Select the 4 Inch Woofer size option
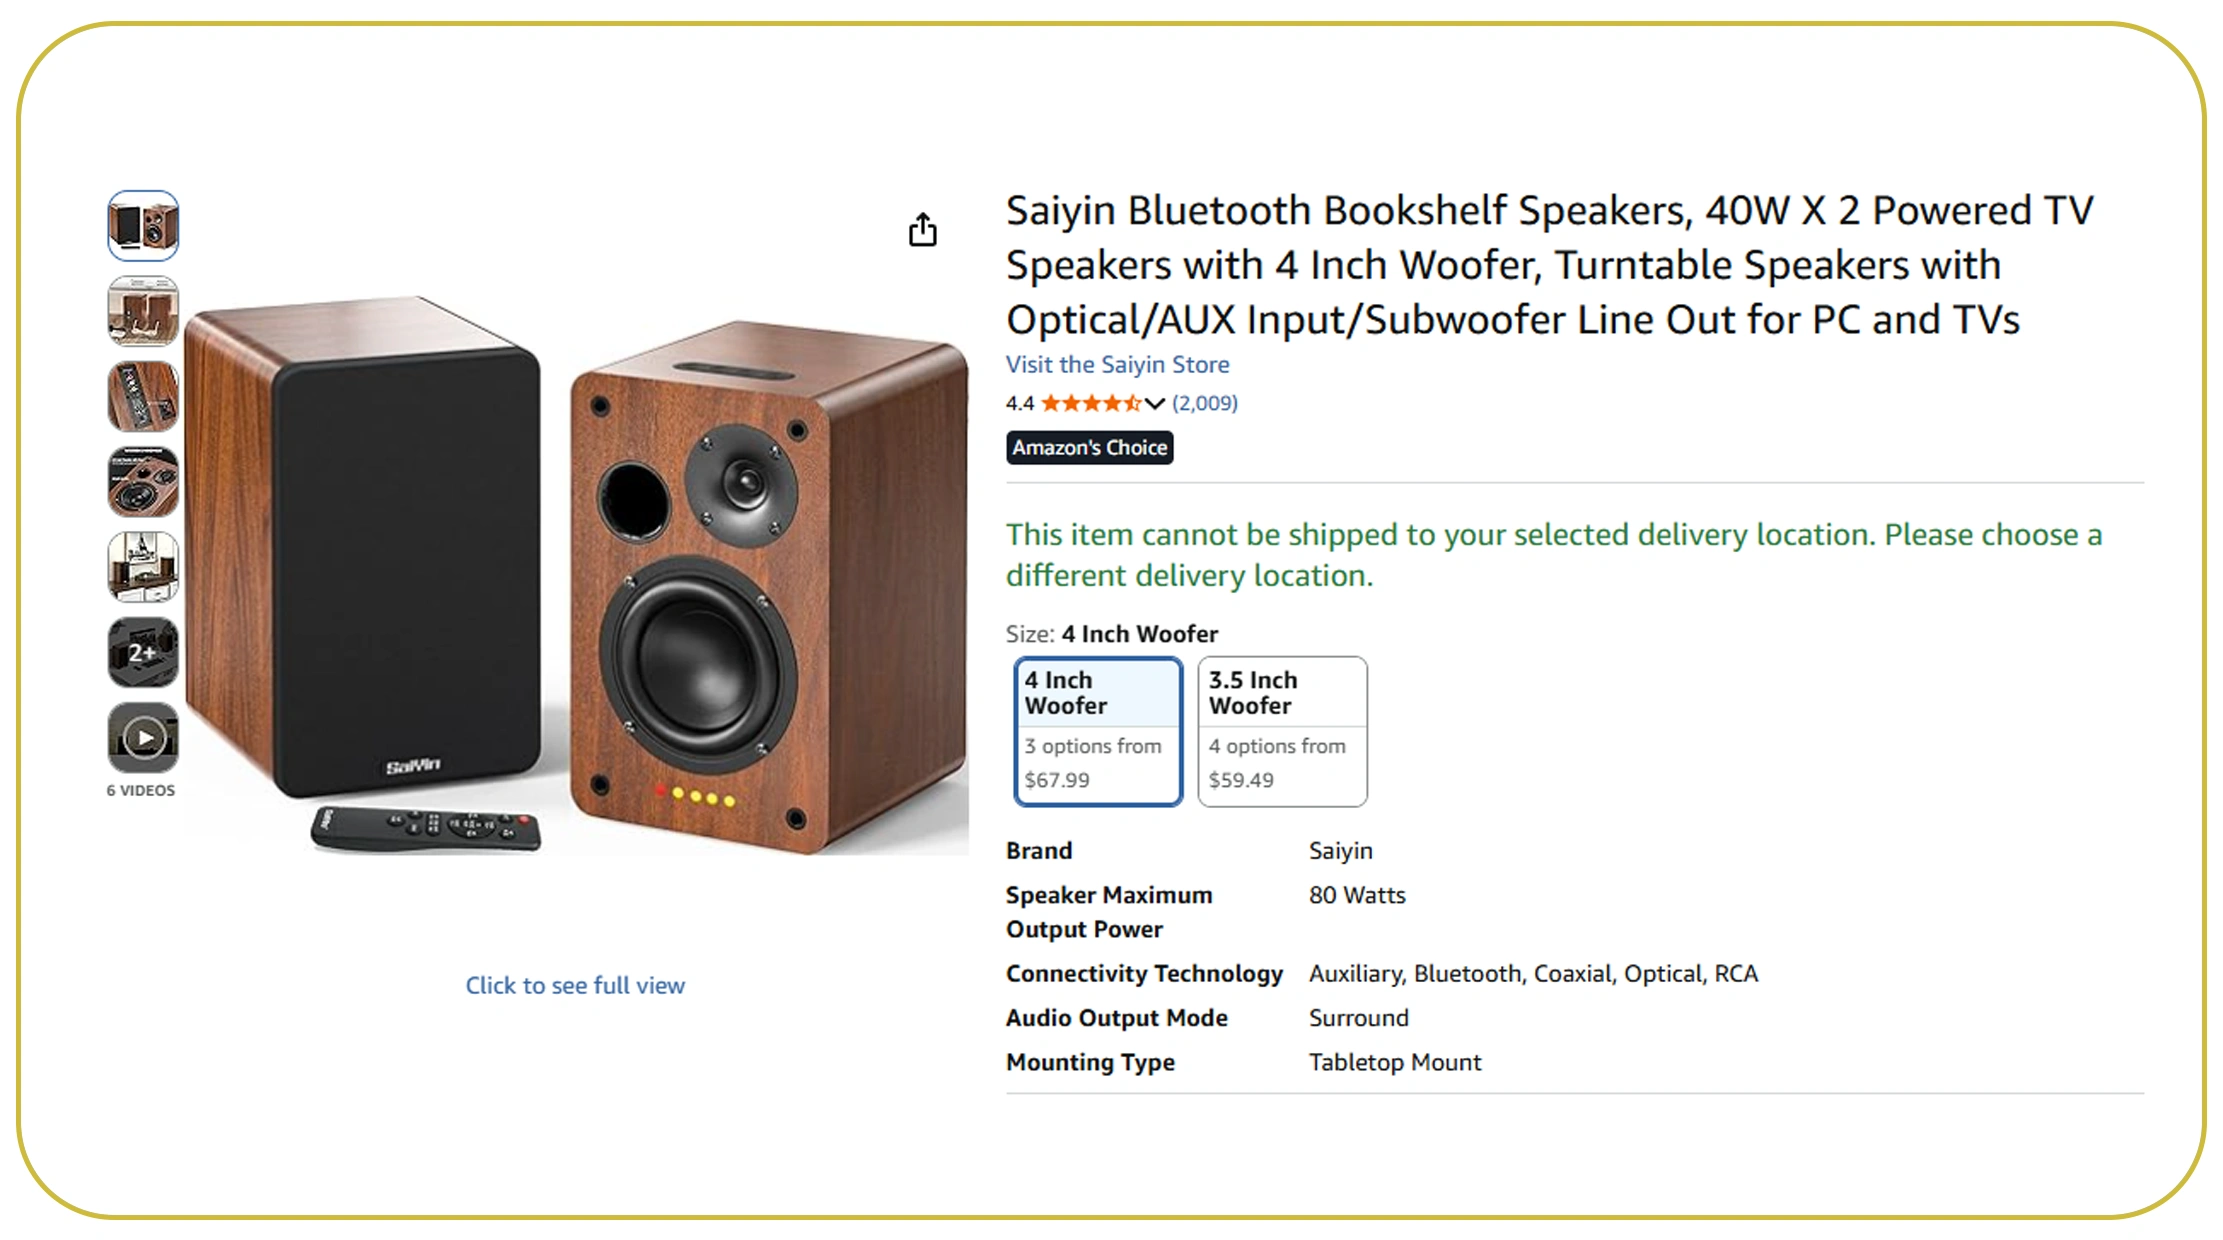The height and width of the screenshot is (1240, 2223). (x=1097, y=731)
